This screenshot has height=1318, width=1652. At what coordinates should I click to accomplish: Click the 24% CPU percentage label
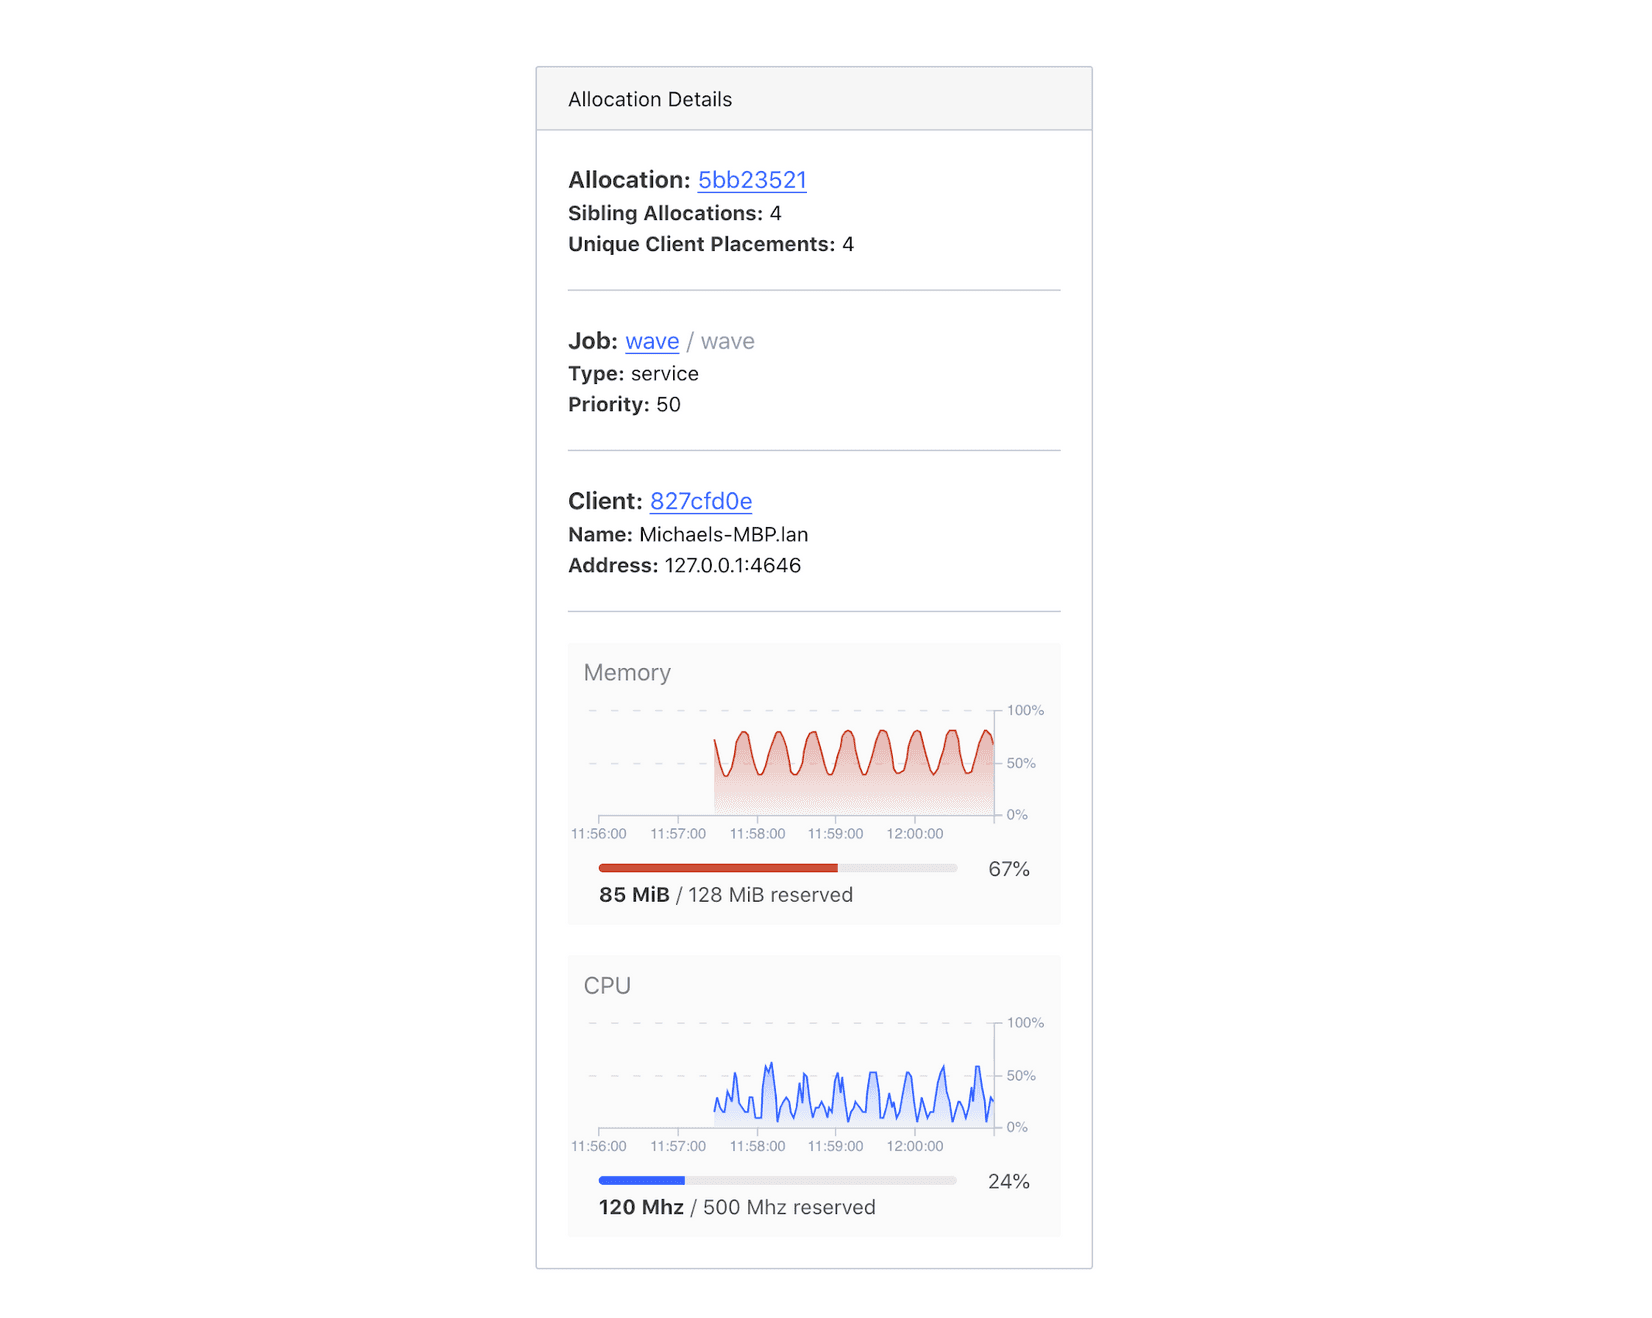1008,1181
